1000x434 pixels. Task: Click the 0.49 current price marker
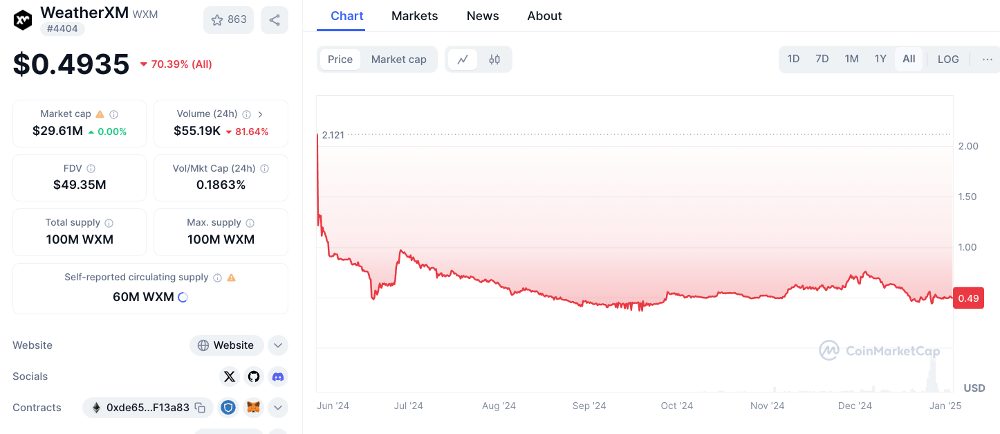[x=967, y=299]
